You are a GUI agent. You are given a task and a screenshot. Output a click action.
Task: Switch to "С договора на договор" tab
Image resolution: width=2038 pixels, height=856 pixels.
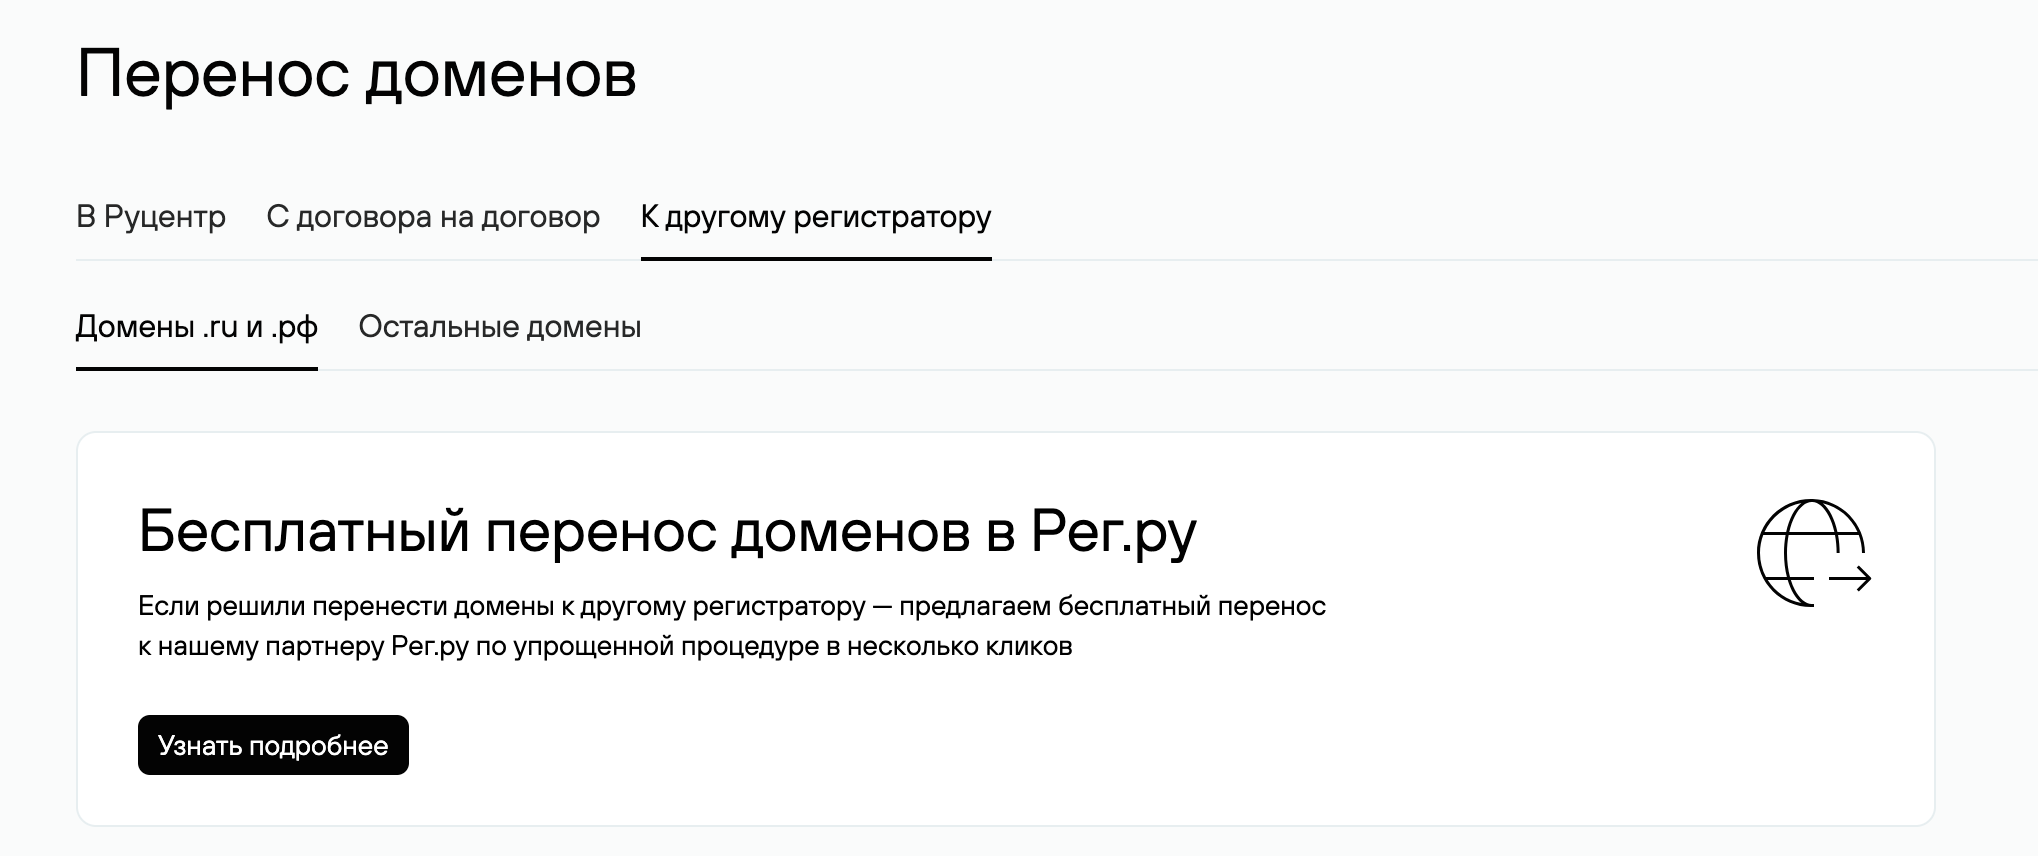tap(433, 217)
